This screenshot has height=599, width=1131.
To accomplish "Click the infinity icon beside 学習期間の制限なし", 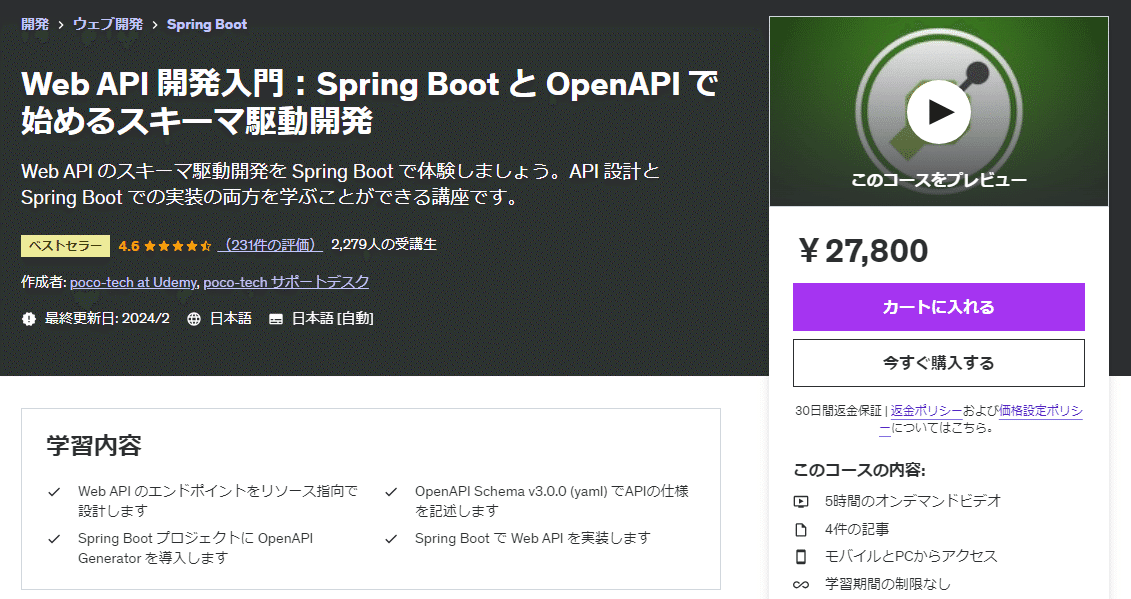I will pos(800,583).
